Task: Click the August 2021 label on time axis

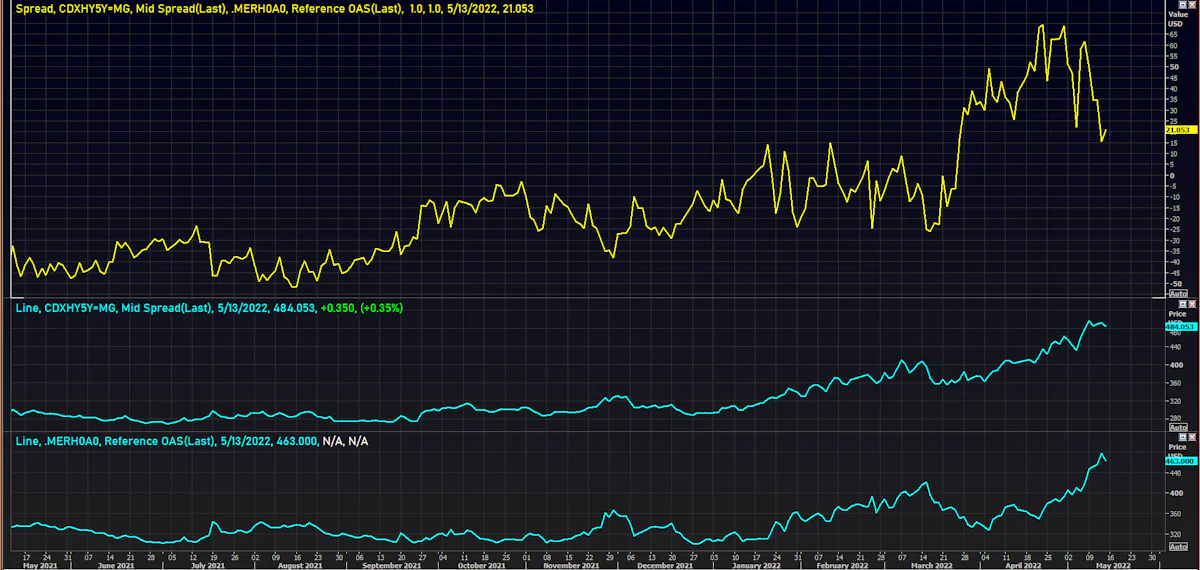Action: pyautogui.click(x=302, y=565)
